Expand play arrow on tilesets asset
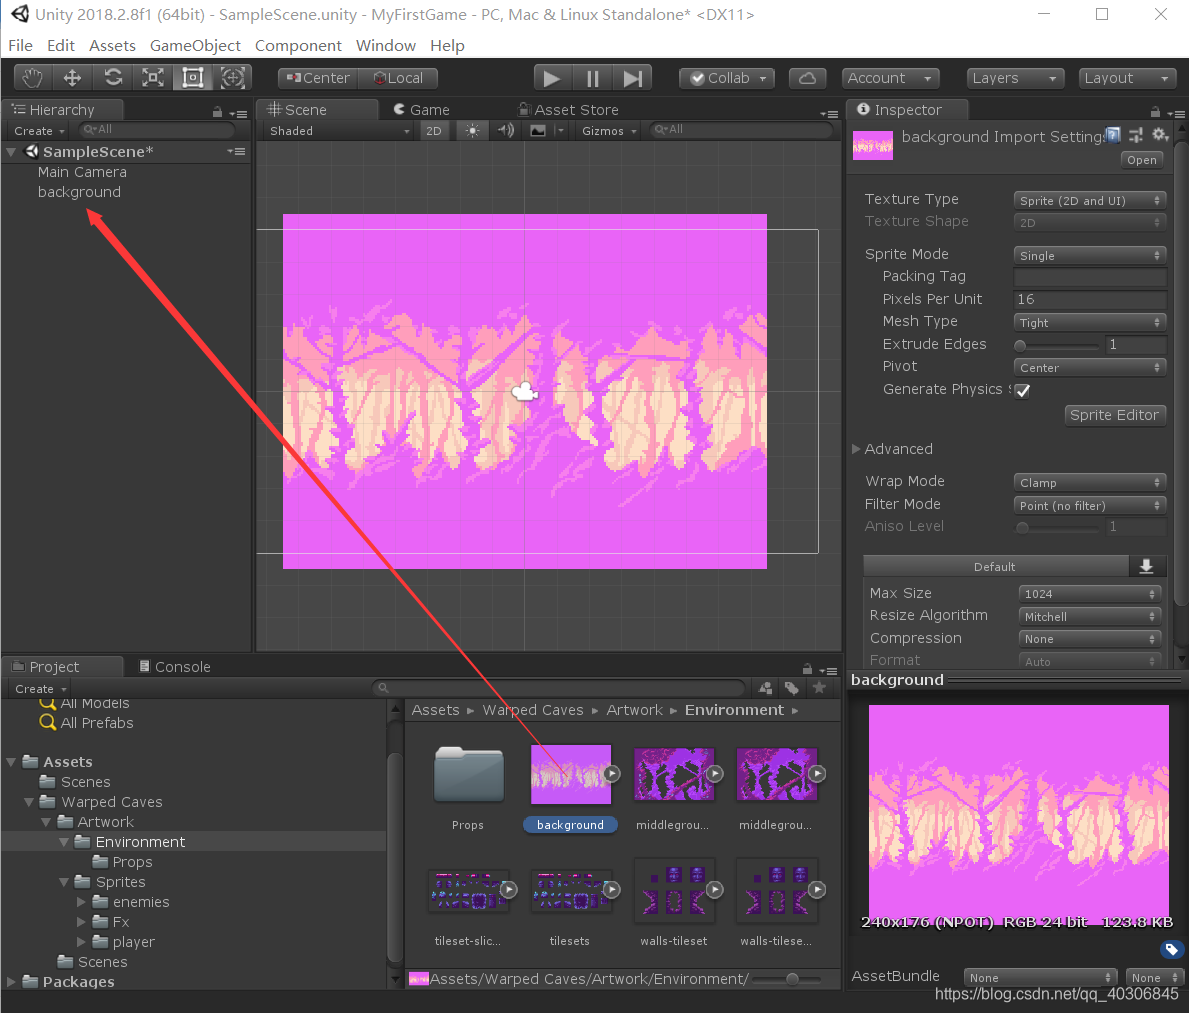 [x=612, y=889]
